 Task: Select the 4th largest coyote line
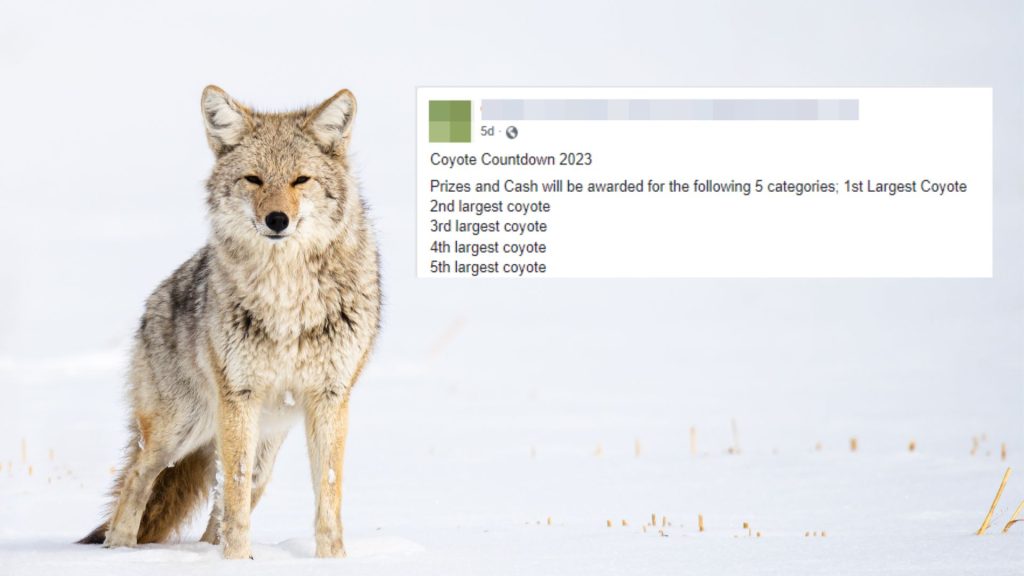(488, 248)
